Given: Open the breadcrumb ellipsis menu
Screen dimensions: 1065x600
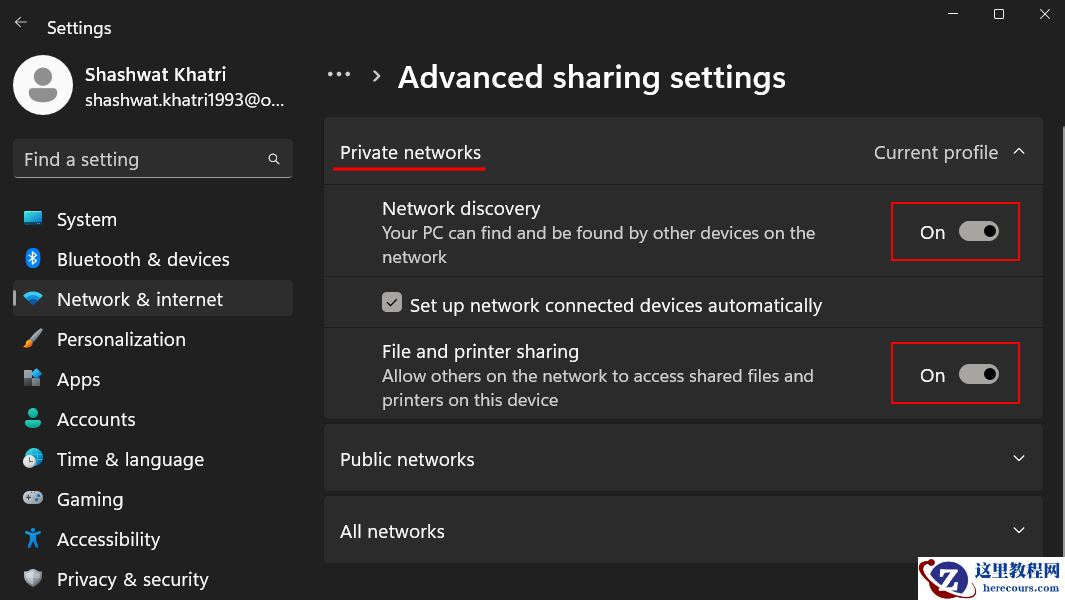Looking at the screenshot, I should pyautogui.click(x=339, y=75).
